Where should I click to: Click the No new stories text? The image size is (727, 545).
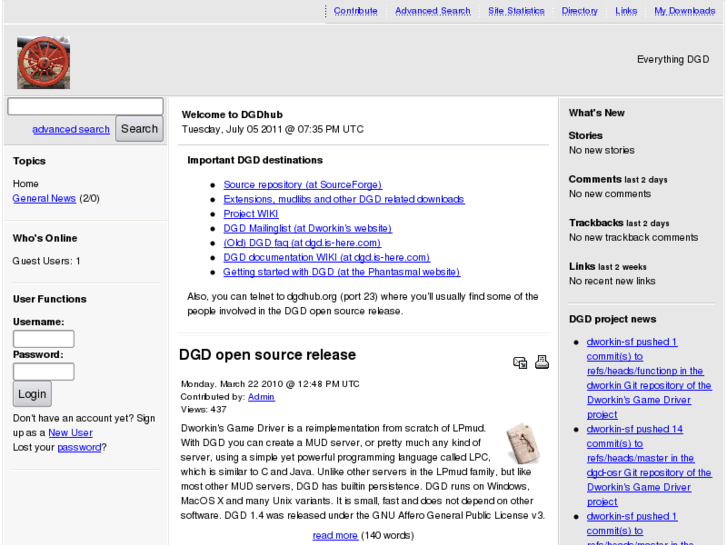pyautogui.click(x=601, y=150)
